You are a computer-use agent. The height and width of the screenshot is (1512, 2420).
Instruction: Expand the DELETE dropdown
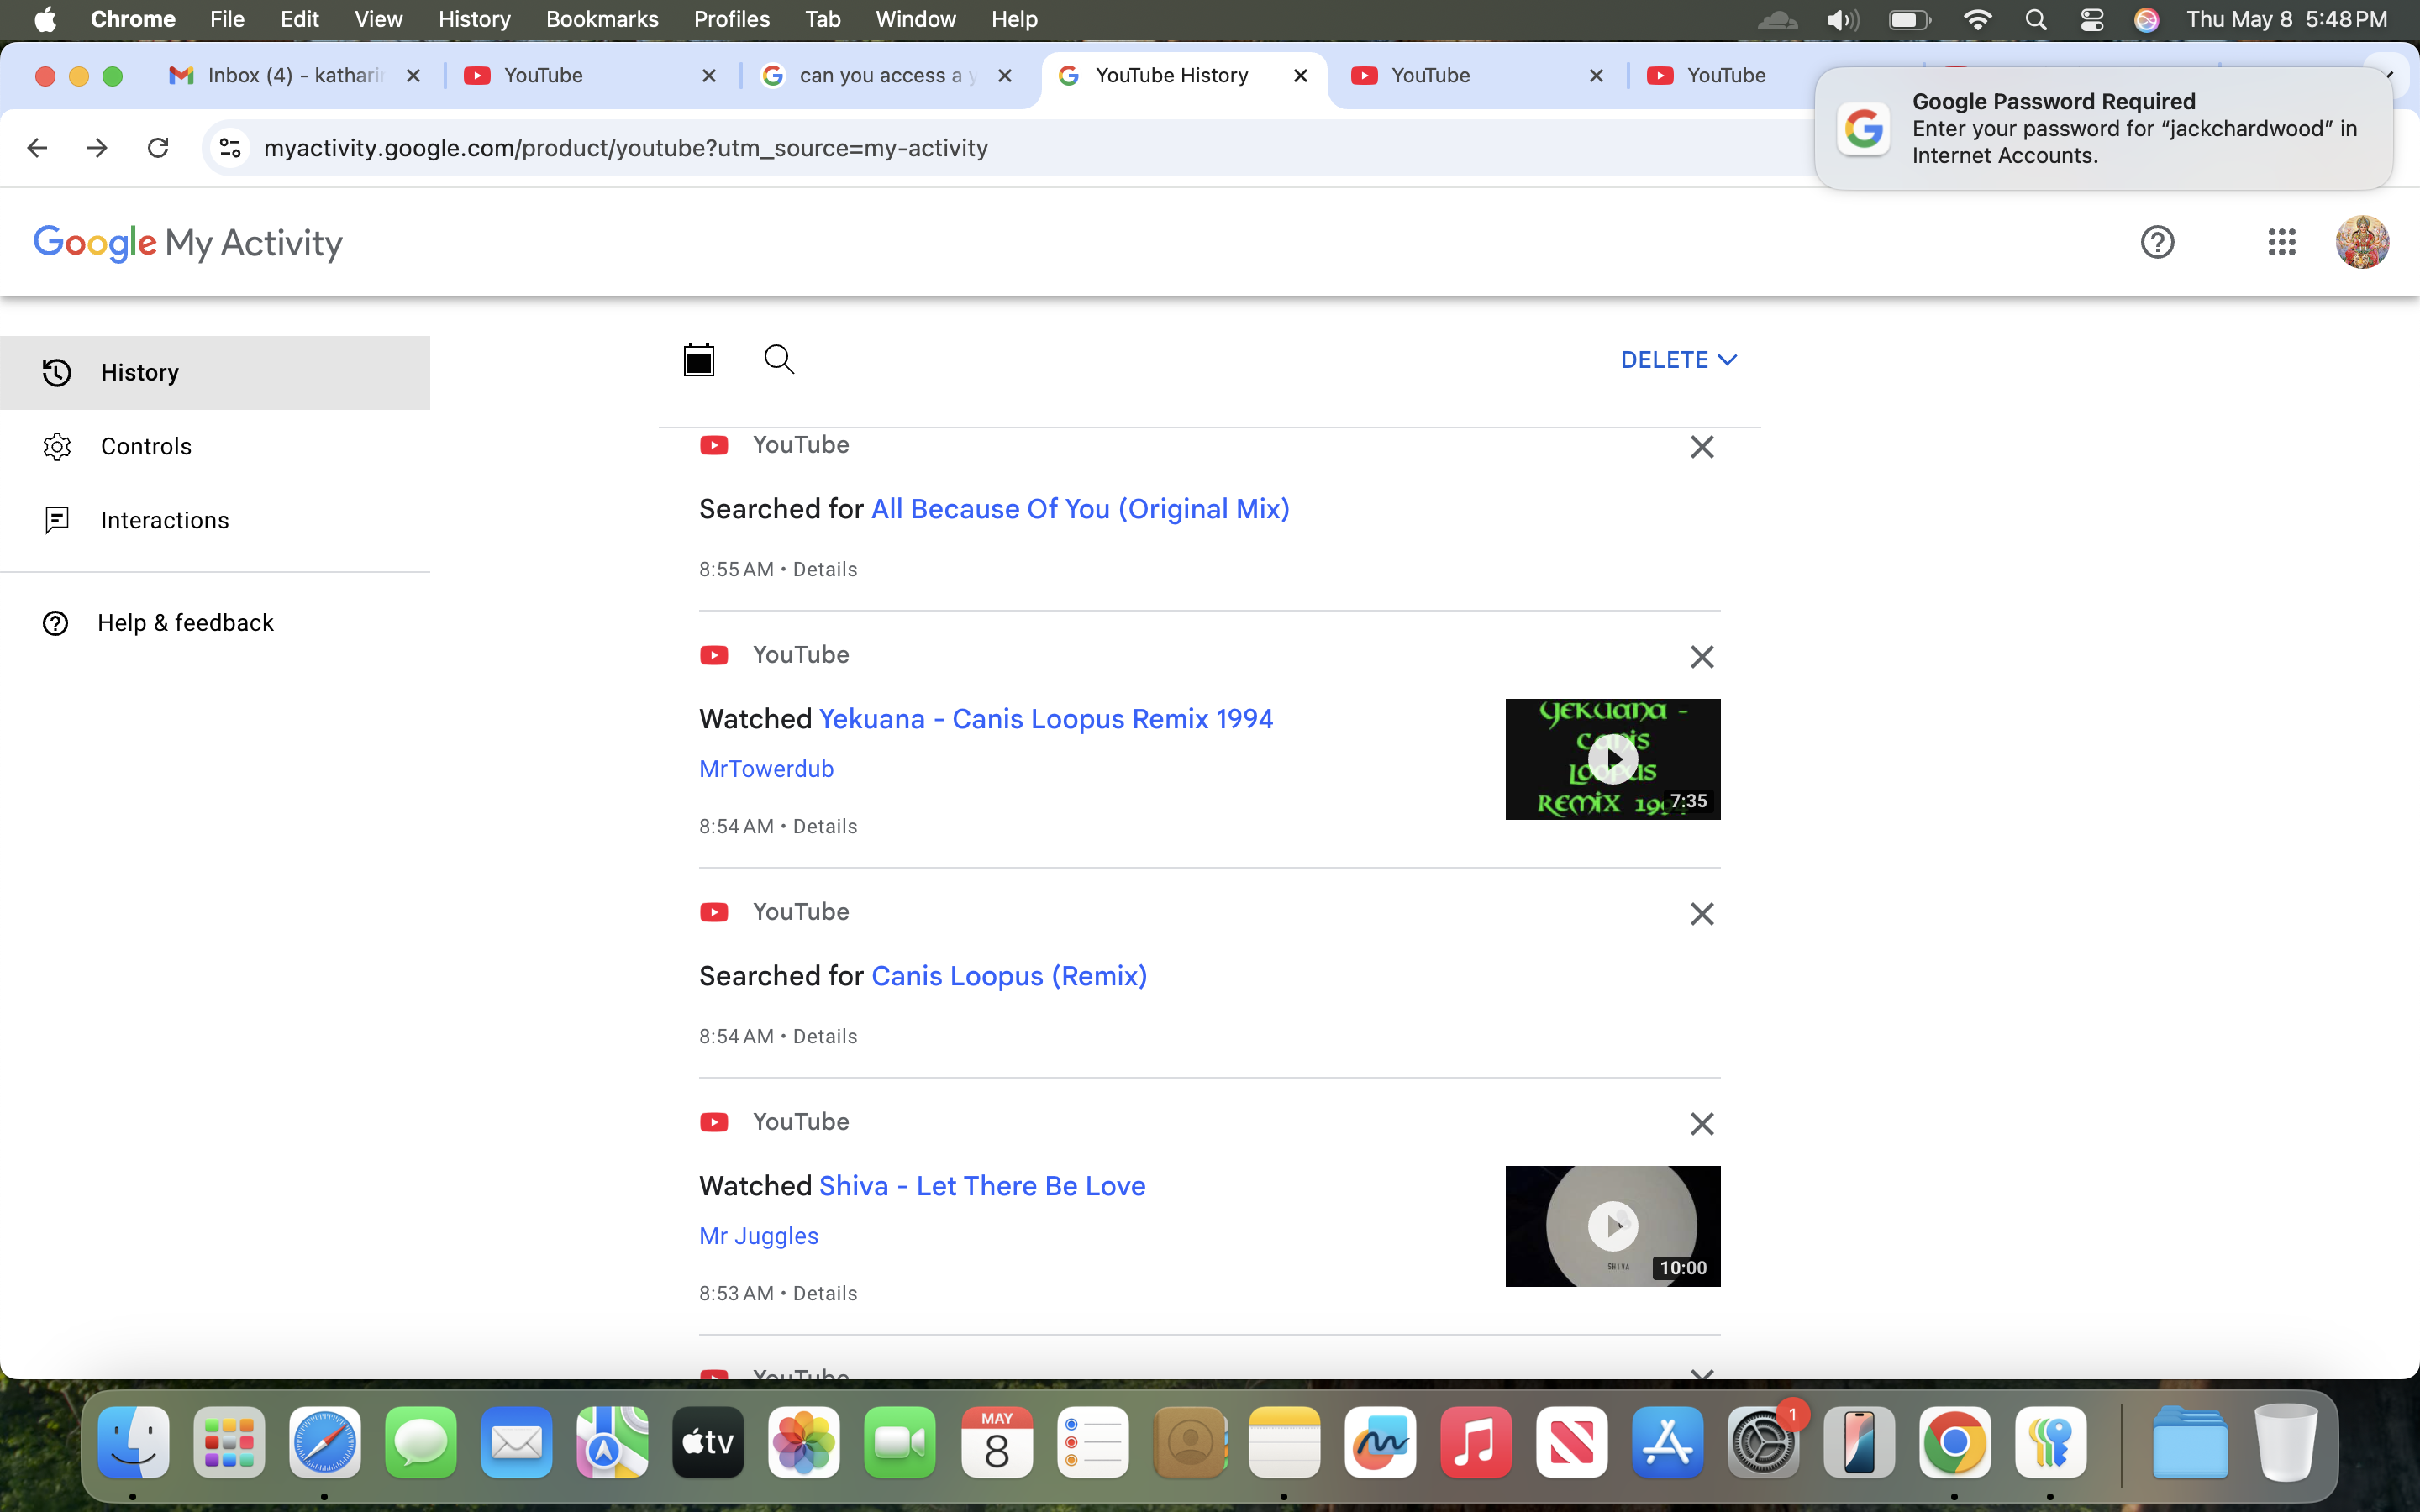tap(1678, 360)
